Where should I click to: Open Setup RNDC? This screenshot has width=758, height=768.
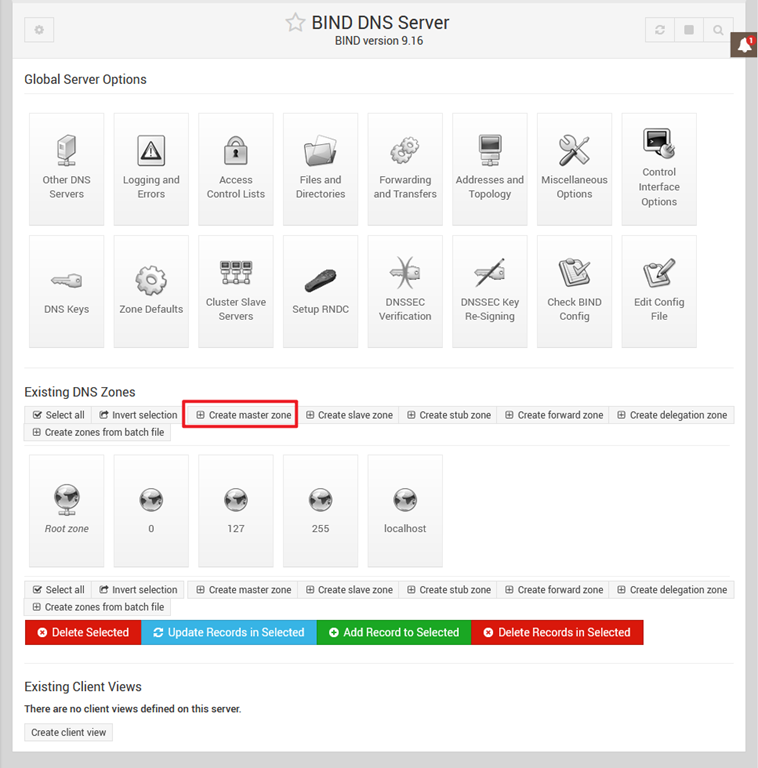tap(321, 291)
